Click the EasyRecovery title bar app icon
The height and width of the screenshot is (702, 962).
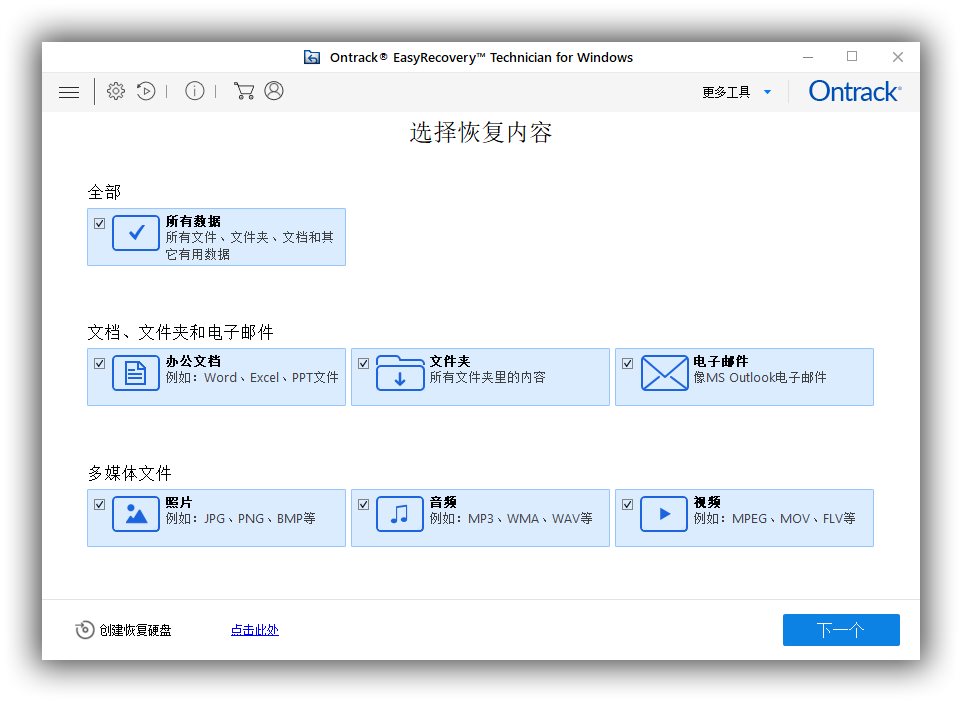(x=312, y=57)
